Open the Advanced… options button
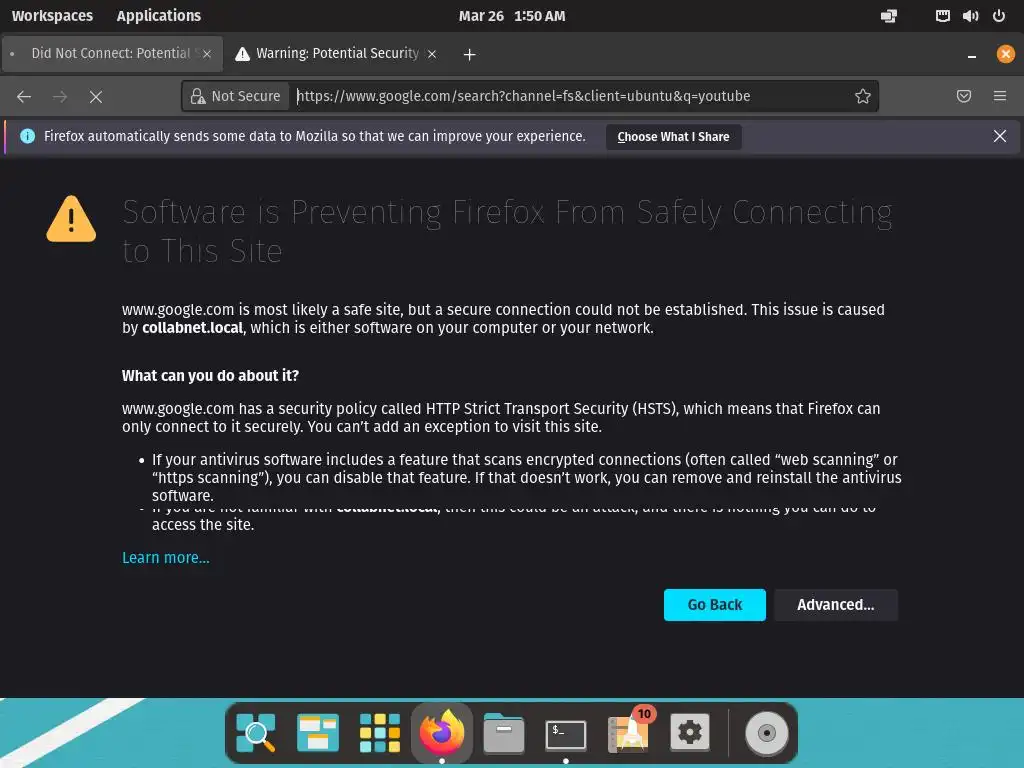Viewport: 1024px width, 768px height. point(836,605)
